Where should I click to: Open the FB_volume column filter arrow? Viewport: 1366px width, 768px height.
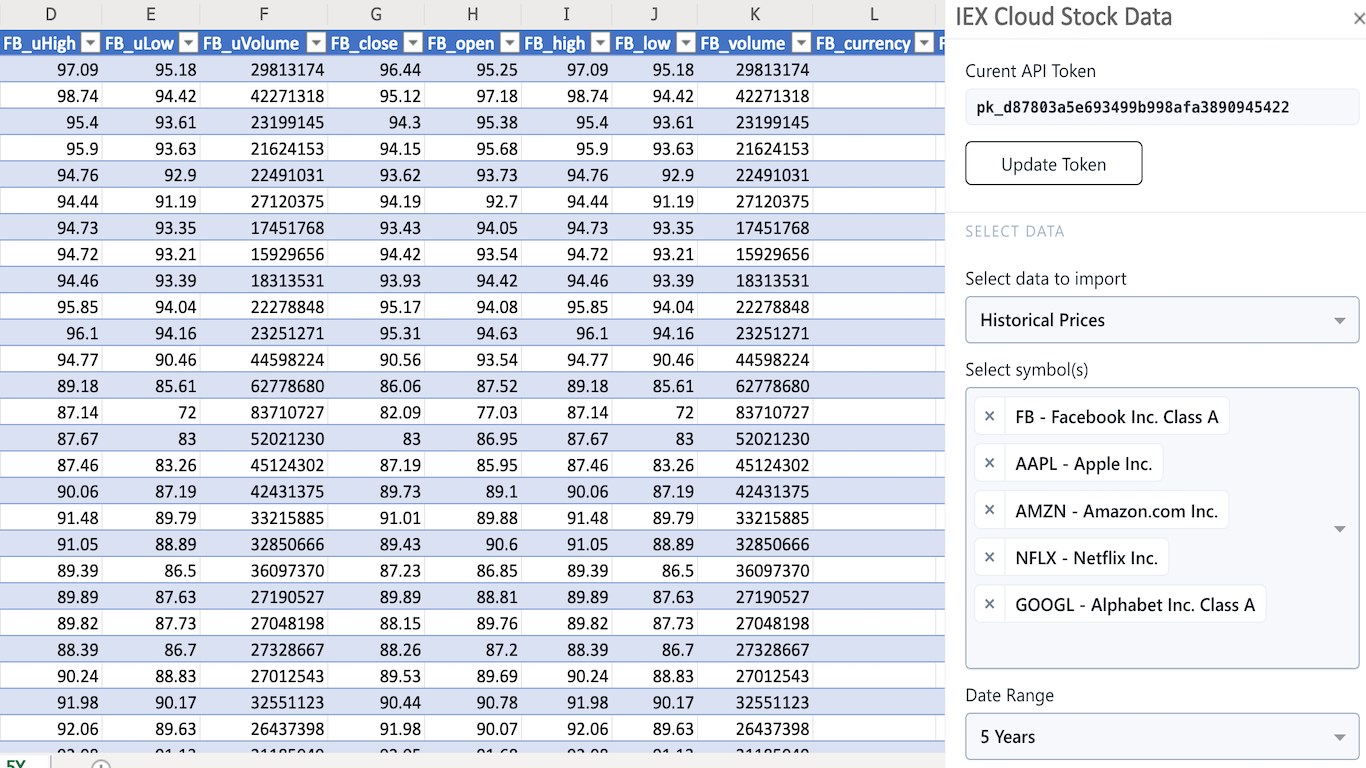[800, 43]
